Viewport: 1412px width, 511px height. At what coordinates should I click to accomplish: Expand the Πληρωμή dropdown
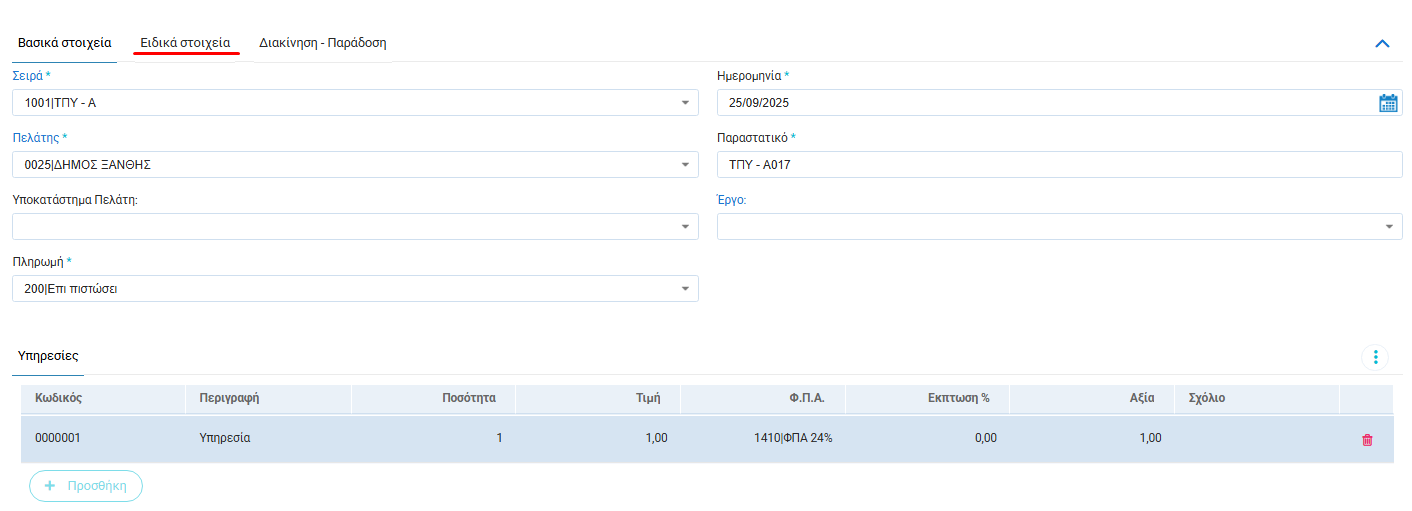685,289
